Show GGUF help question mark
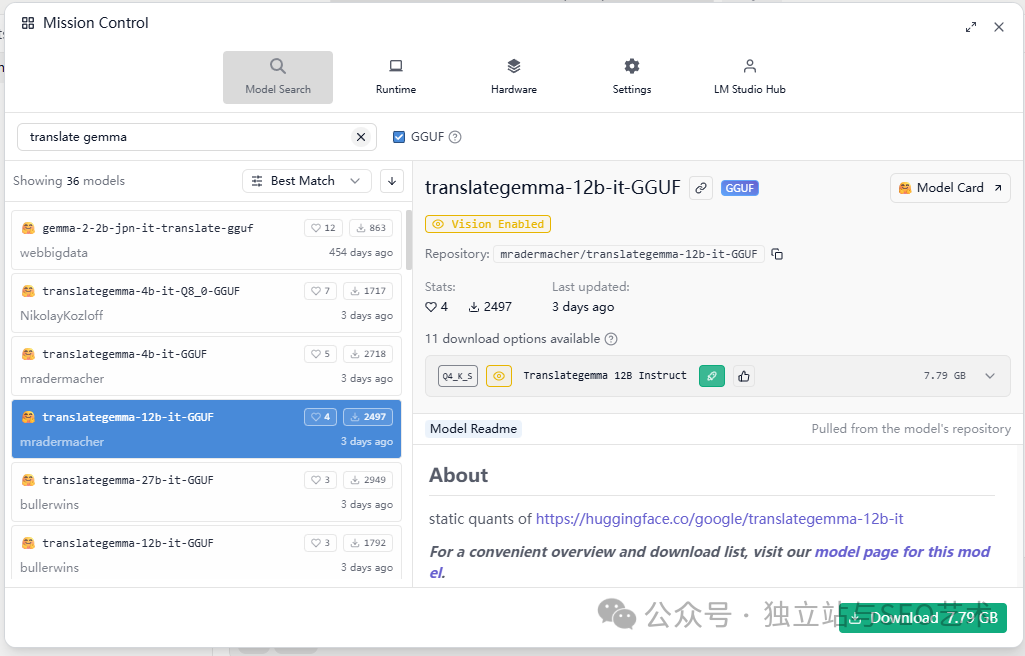 [x=455, y=137]
